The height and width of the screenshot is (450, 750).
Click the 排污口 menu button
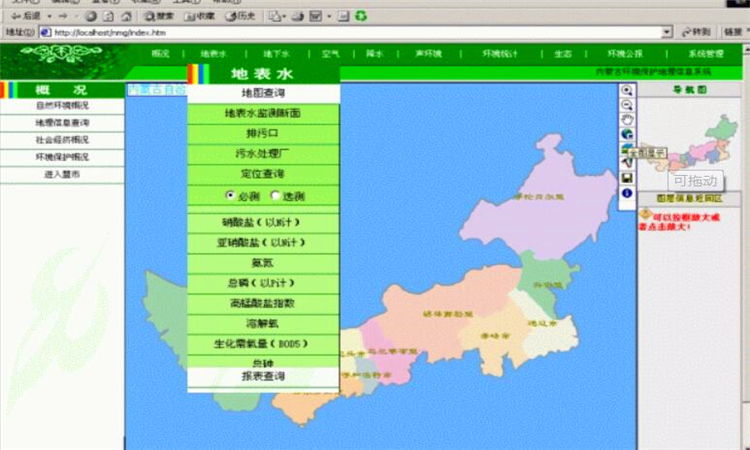[264, 134]
